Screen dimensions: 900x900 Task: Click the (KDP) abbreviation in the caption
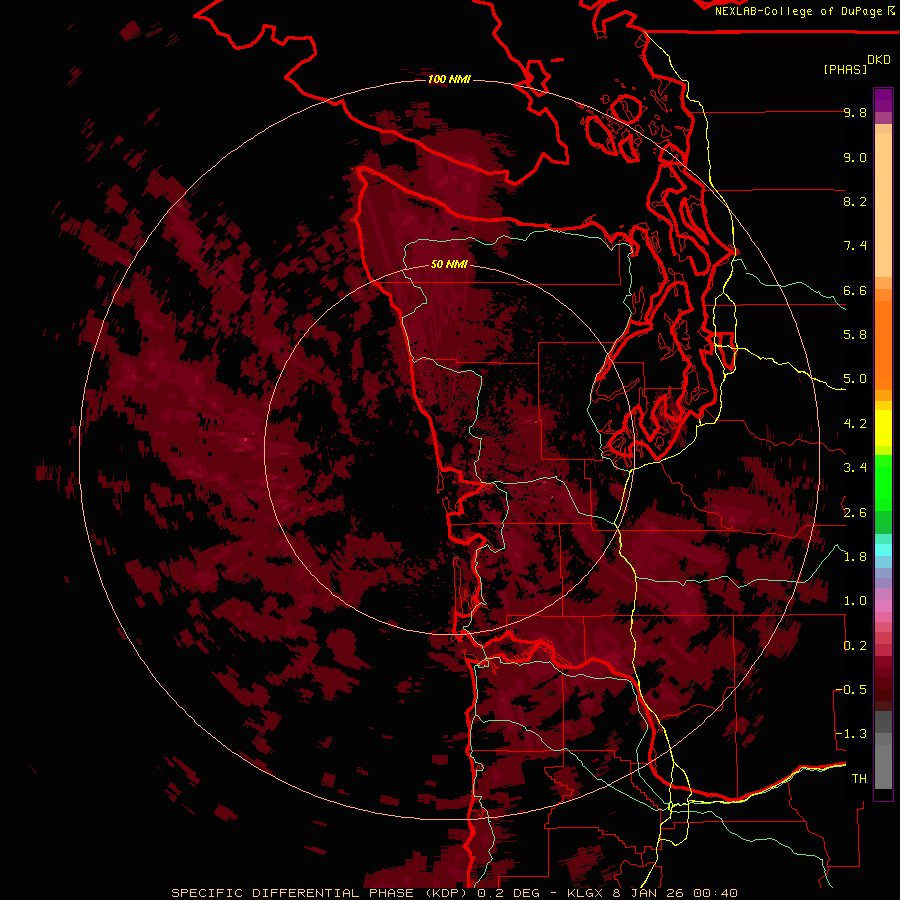[445, 893]
